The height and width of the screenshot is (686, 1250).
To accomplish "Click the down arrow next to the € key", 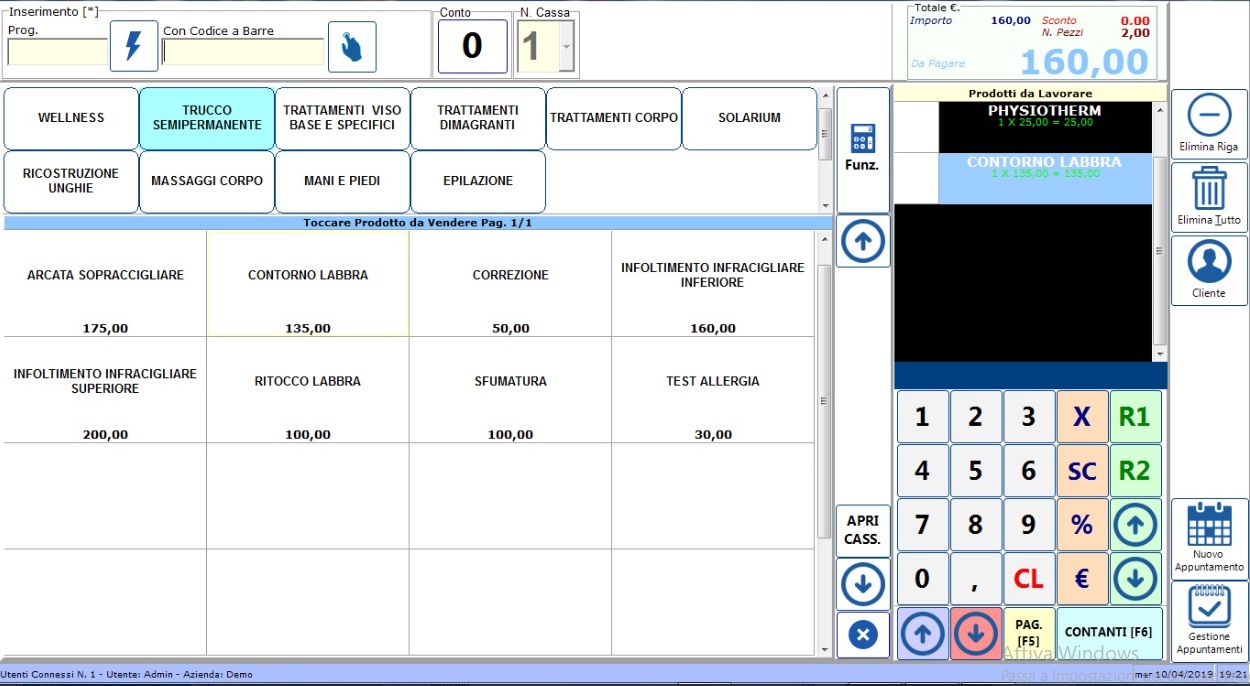I will (x=1136, y=578).
